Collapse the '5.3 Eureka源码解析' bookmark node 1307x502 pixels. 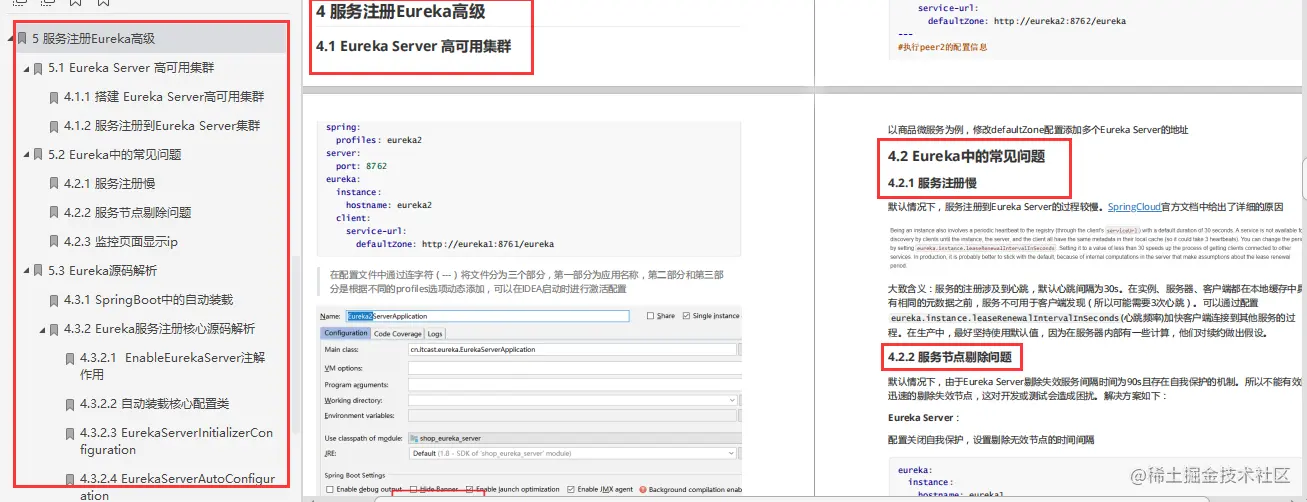pyautogui.click(x=27, y=271)
